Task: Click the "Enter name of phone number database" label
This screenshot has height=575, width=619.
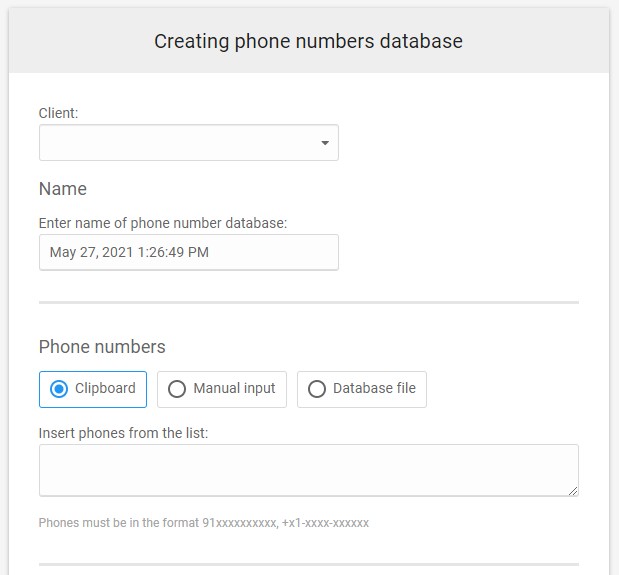Action: pyautogui.click(x=163, y=223)
